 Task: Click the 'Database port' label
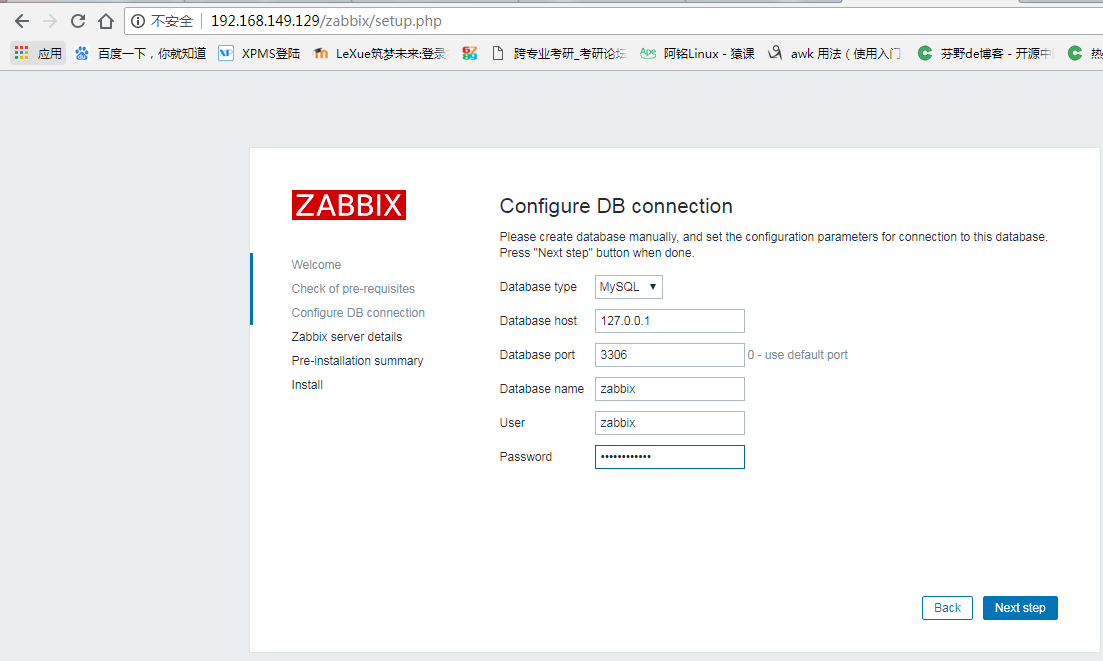(x=537, y=355)
